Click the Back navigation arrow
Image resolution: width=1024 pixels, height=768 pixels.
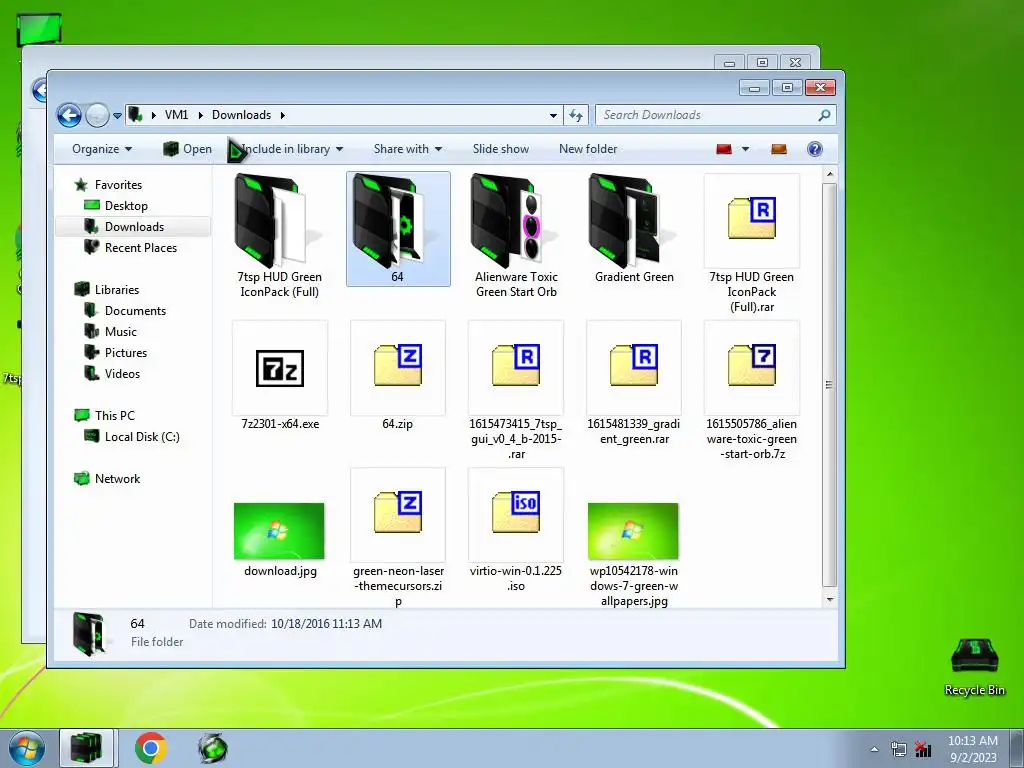(x=69, y=116)
